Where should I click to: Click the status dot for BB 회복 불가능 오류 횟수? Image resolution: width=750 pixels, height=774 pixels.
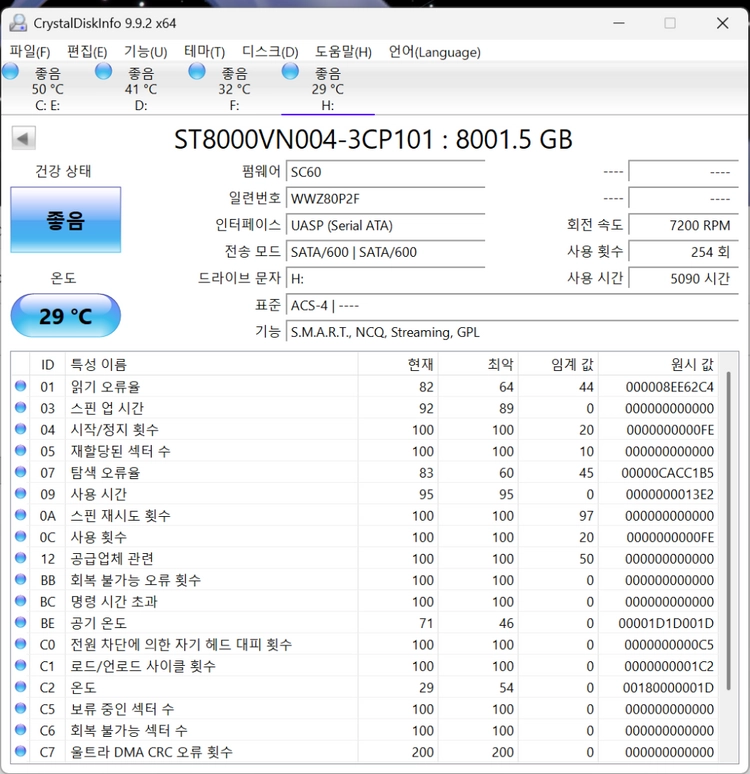pos(20,580)
